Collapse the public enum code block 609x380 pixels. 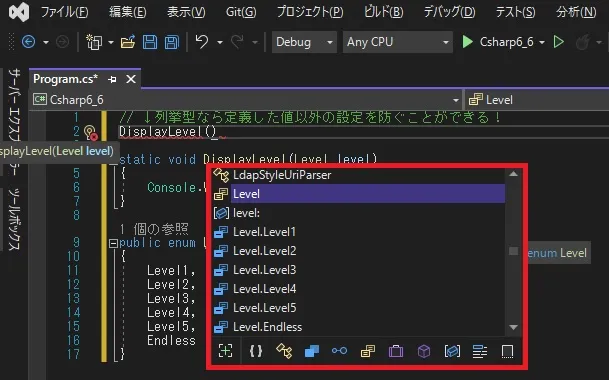pos(113,243)
